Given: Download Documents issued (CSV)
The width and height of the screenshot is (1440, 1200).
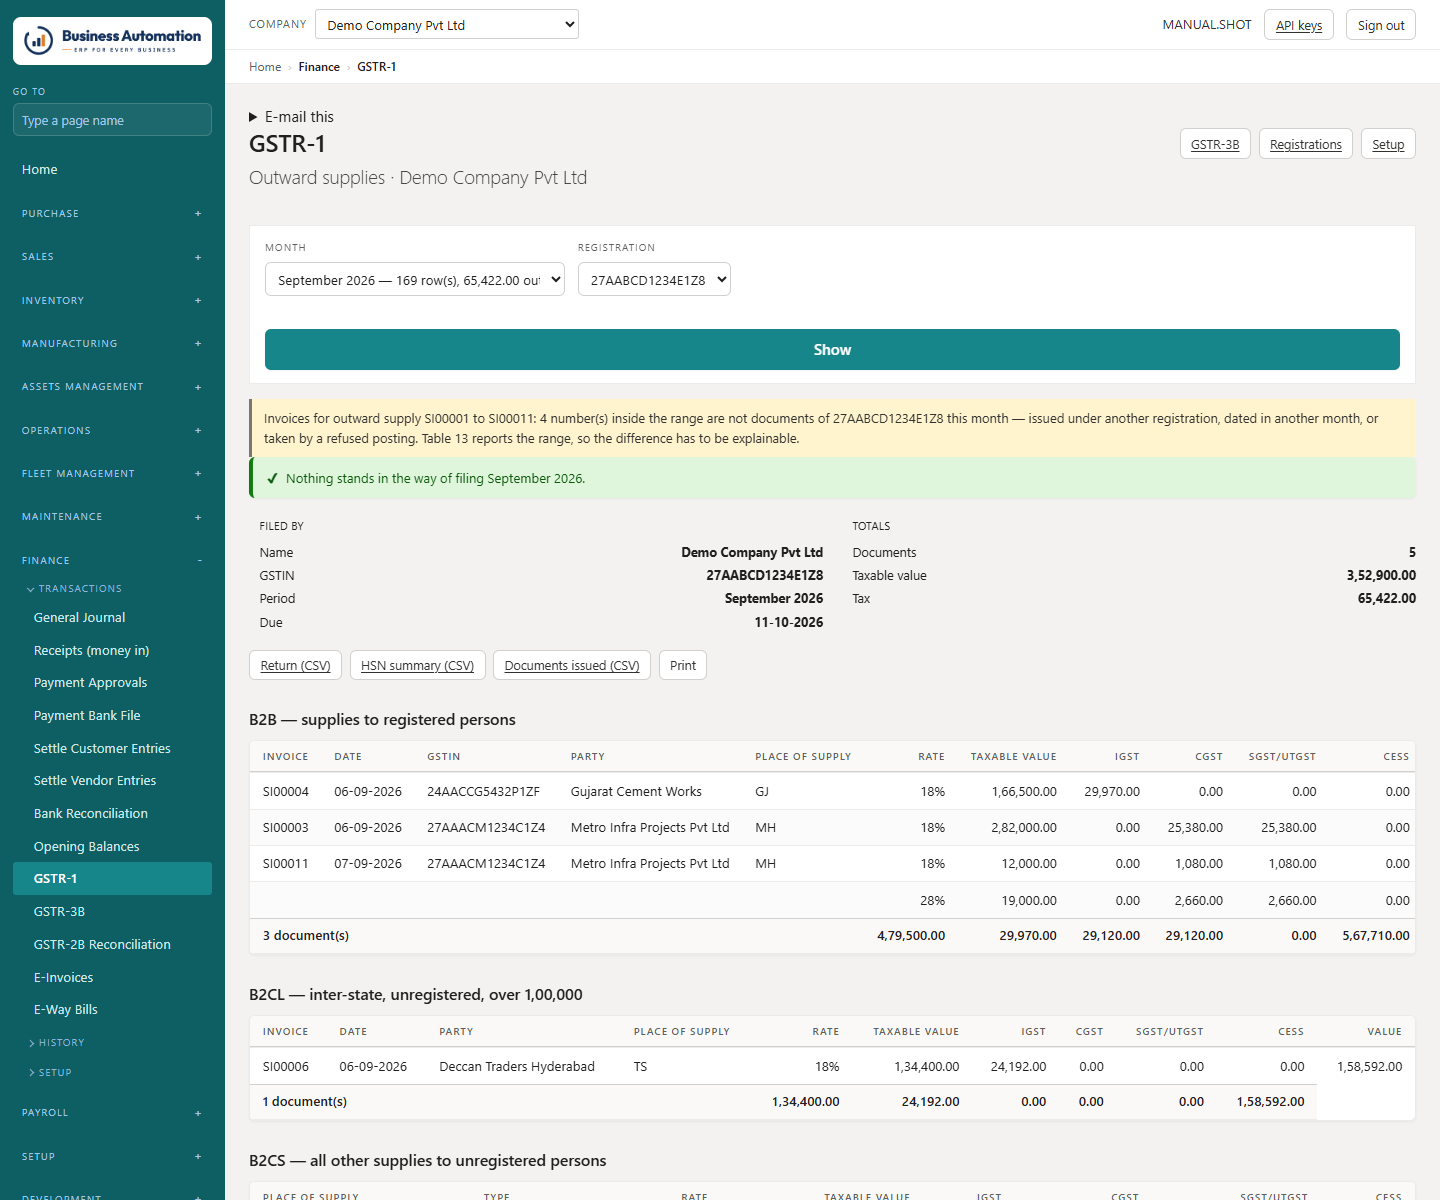Looking at the screenshot, I should 572,666.
